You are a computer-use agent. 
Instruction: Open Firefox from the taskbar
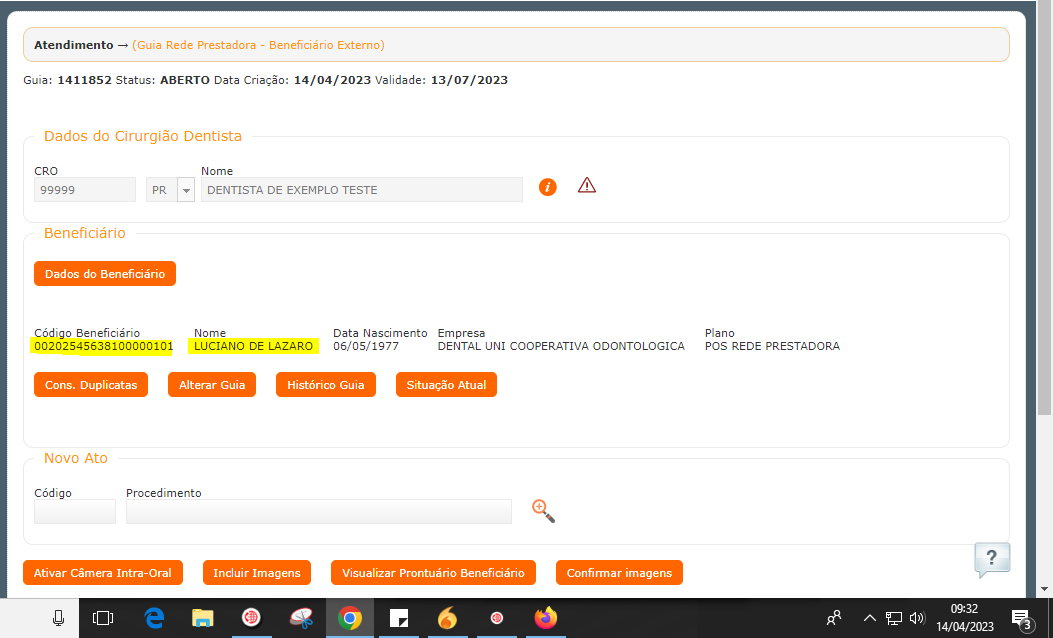(545, 618)
